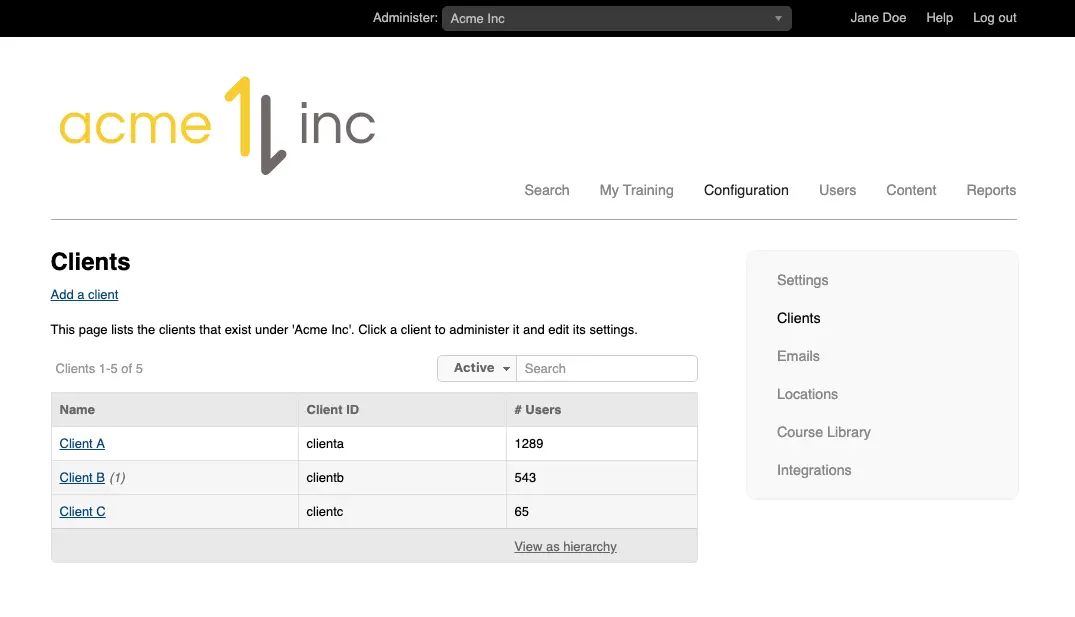Open My Training

(636, 190)
